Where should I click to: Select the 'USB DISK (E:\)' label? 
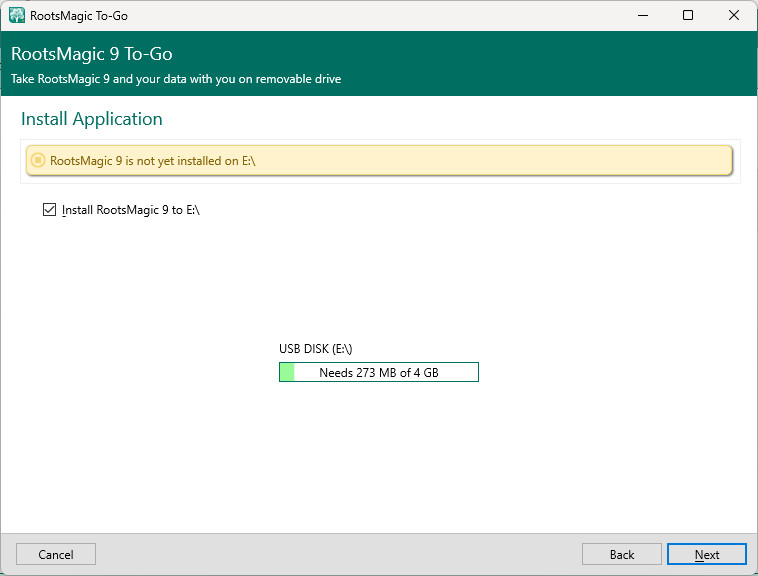pyautogui.click(x=315, y=349)
